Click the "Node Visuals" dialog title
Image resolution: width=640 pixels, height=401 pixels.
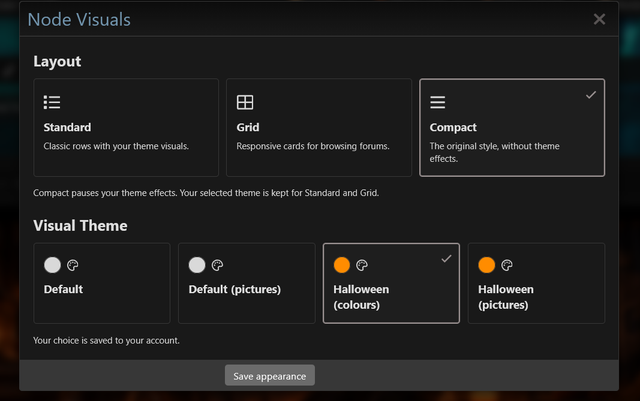(x=79, y=20)
